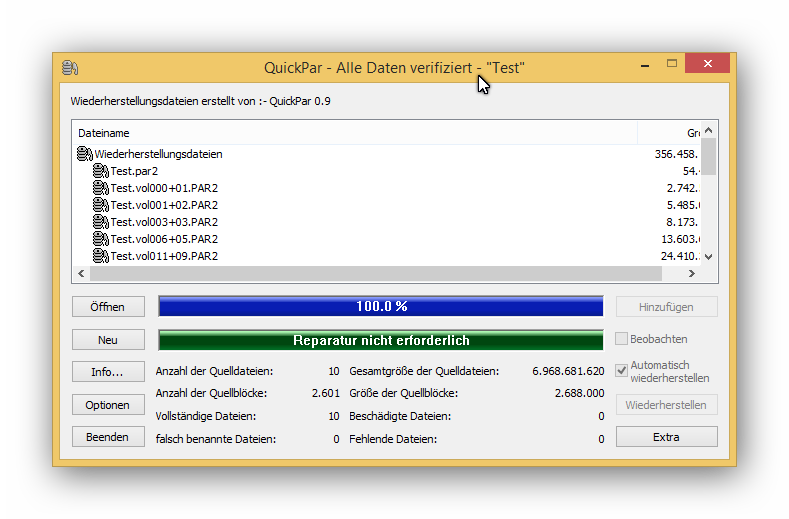Select the Test.vol000+01.PAR2 row

pos(386,188)
